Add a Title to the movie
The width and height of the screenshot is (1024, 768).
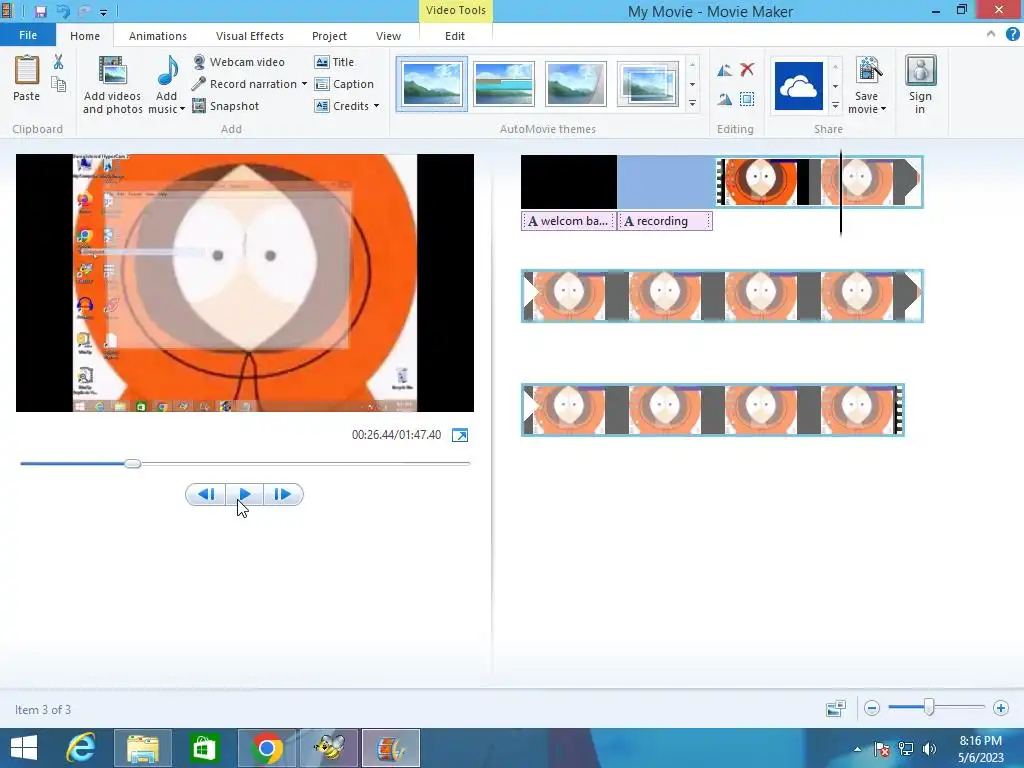(334, 62)
